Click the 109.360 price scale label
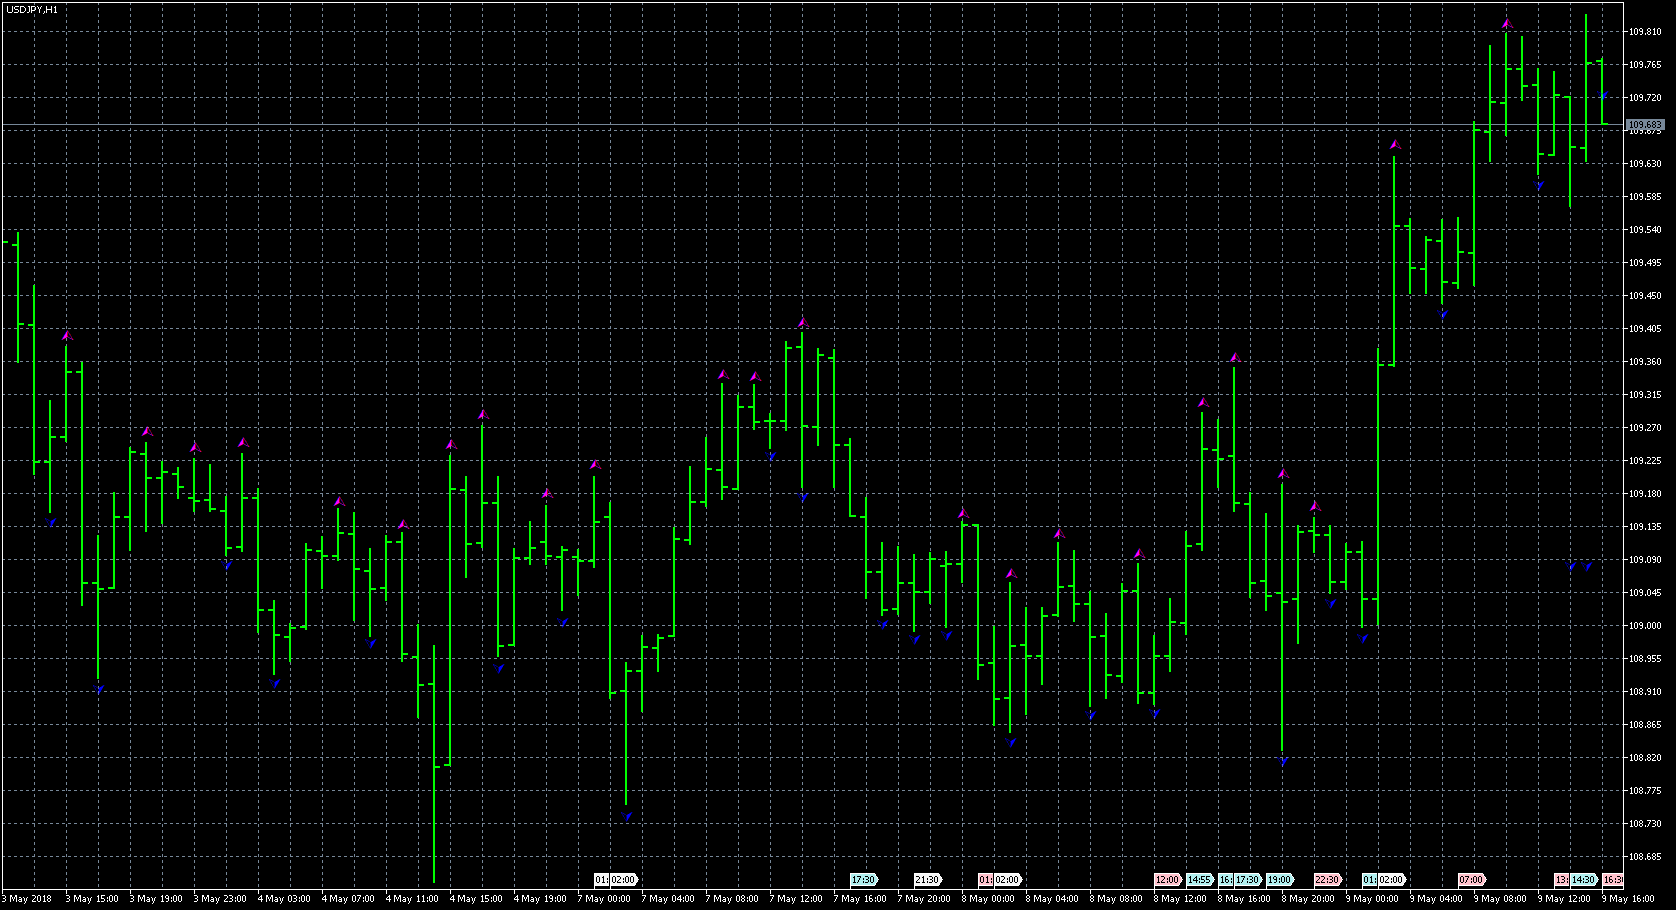Image resolution: width=1676 pixels, height=910 pixels. (x=1645, y=362)
